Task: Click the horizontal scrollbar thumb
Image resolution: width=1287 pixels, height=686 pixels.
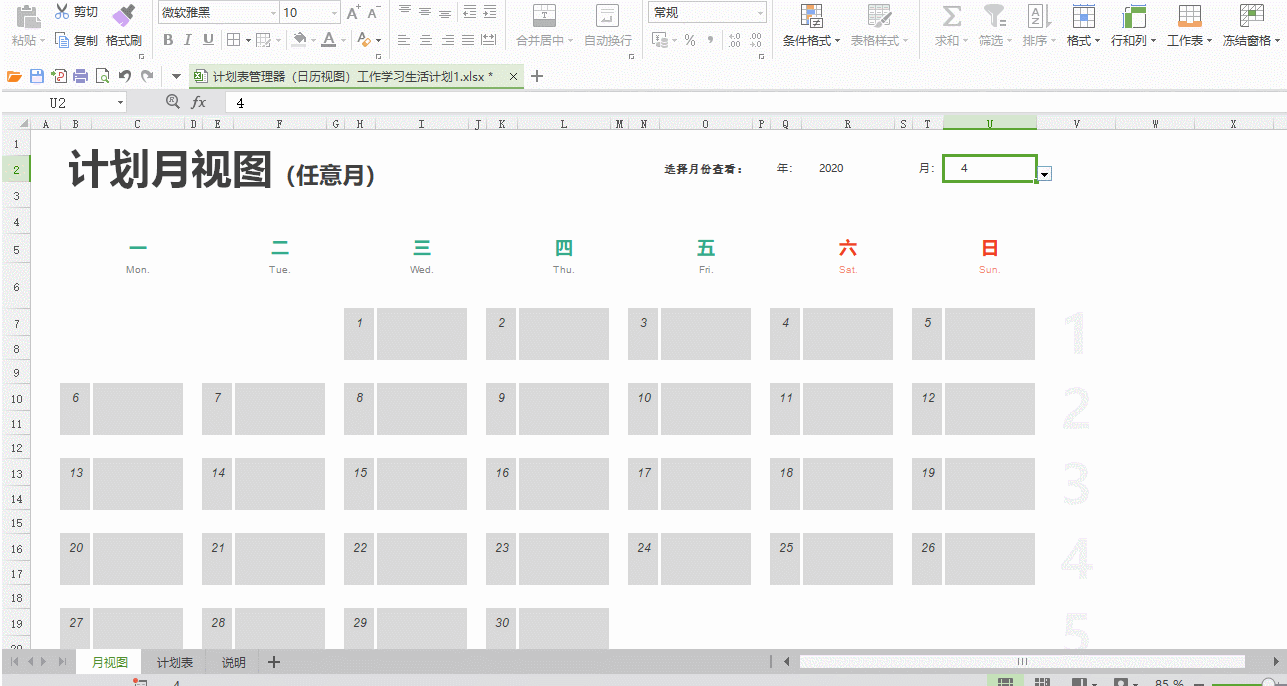Action: (x=1021, y=661)
